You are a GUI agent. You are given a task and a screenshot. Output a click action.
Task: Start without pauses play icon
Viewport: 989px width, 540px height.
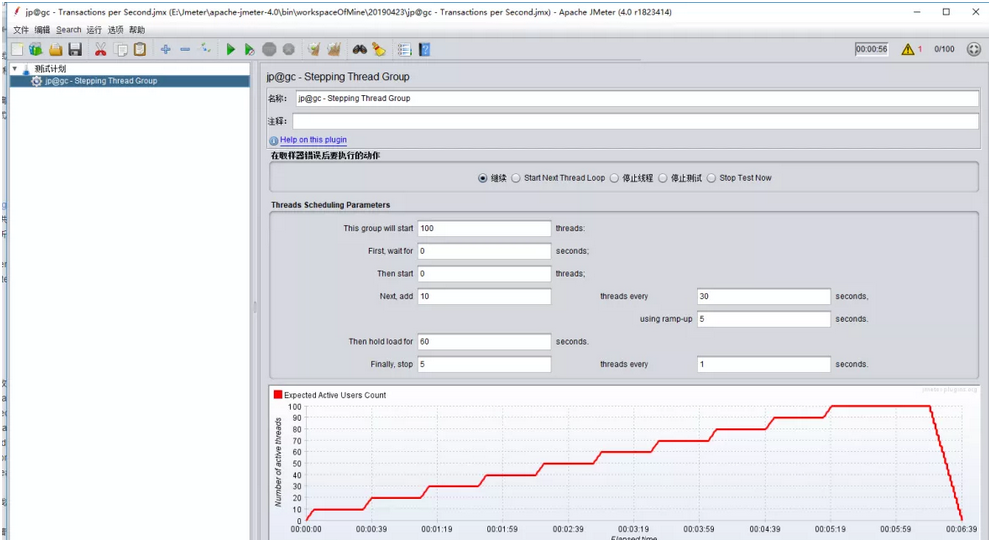(250, 49)
